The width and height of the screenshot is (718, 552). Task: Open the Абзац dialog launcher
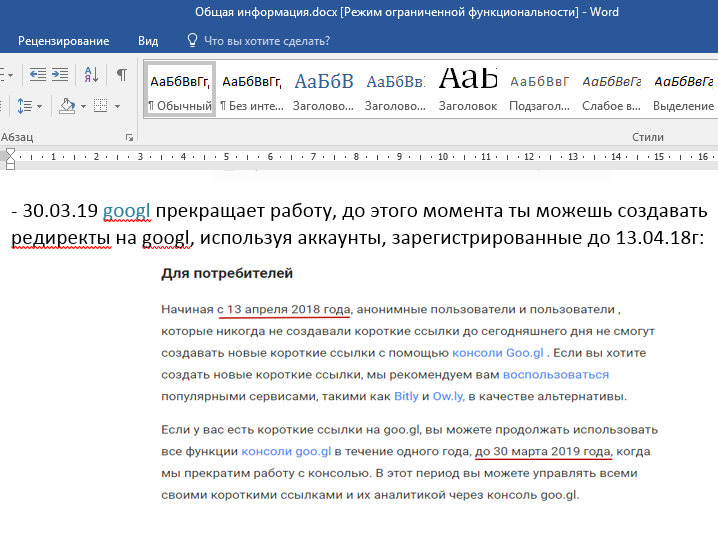tap(130, 137)
